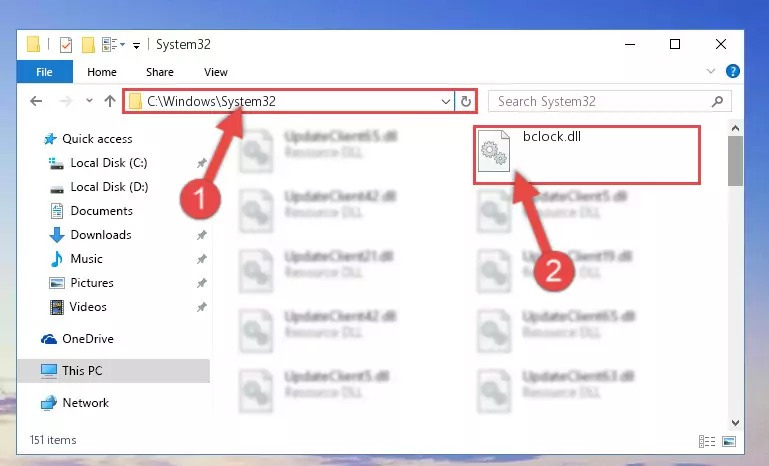The image size is (769, 466).
Task: Click the folder icon at title bar left
Action: click(x=33, y=44)
